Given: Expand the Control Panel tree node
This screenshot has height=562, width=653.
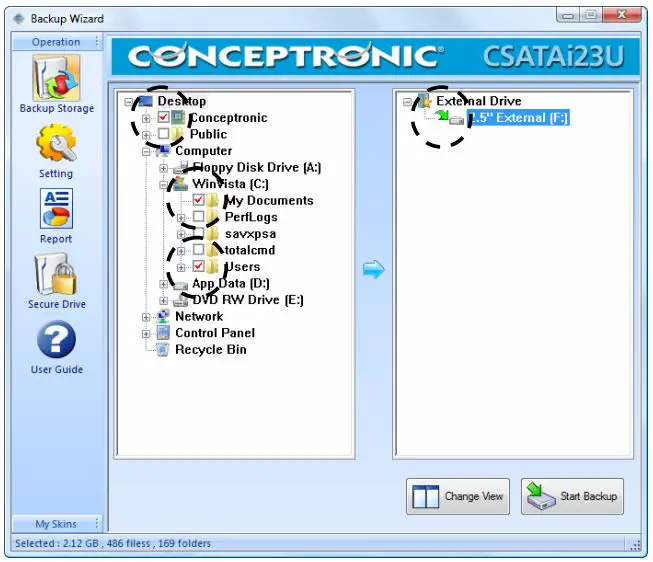Looking at the screenshot, I should [146, 334].
